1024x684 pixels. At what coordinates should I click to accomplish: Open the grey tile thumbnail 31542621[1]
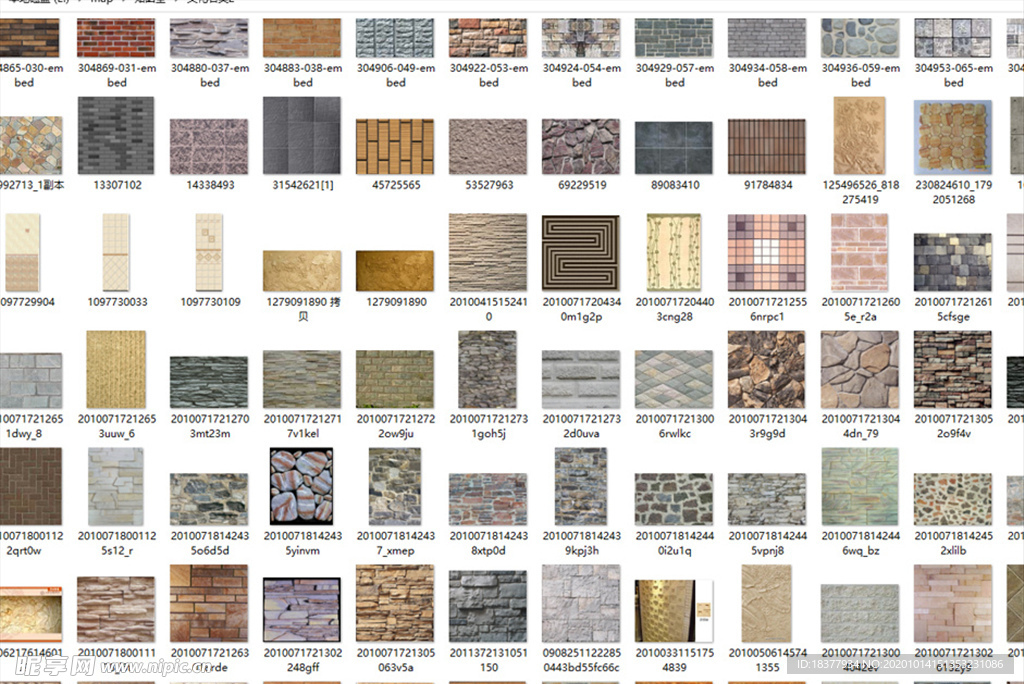pyautogui.click(x=302, y=135)
